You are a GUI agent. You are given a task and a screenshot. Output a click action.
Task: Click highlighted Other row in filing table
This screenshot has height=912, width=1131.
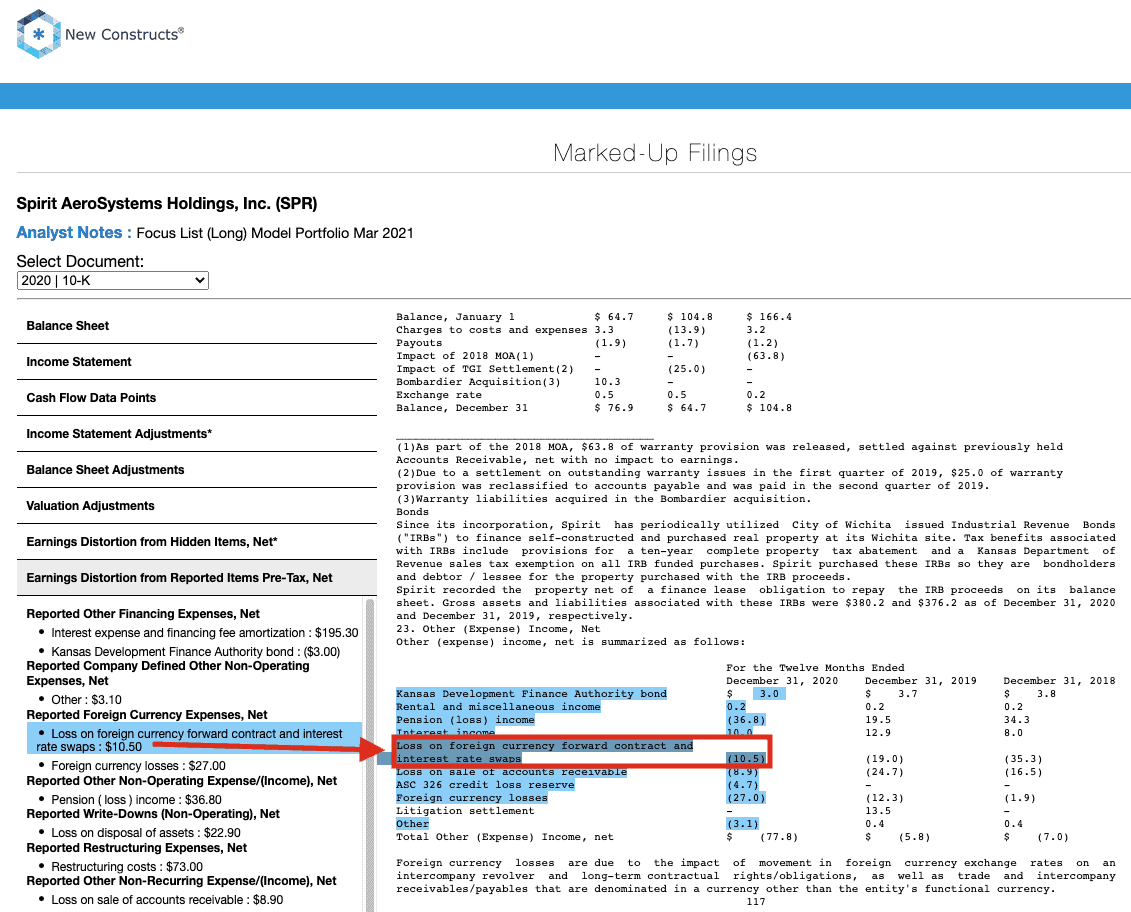[413, 824]
